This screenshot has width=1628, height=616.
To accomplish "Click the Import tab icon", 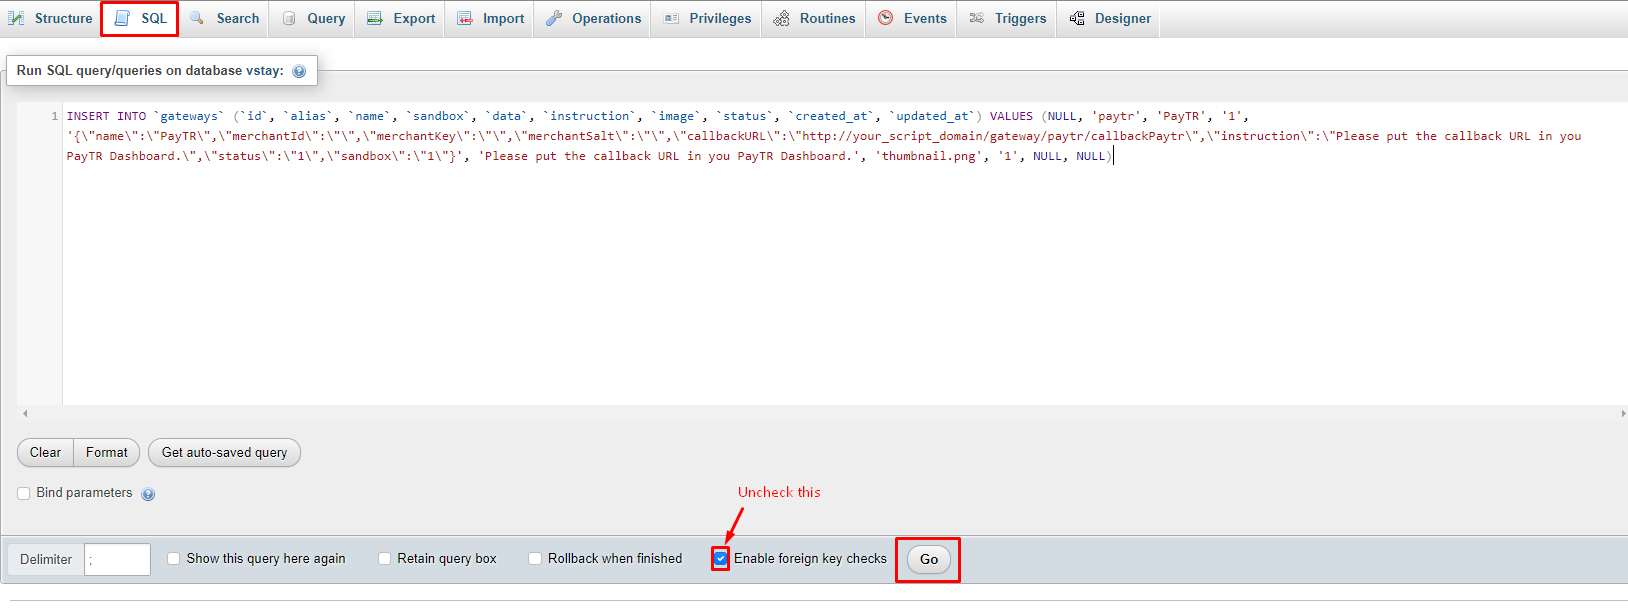I will (465, 19).
